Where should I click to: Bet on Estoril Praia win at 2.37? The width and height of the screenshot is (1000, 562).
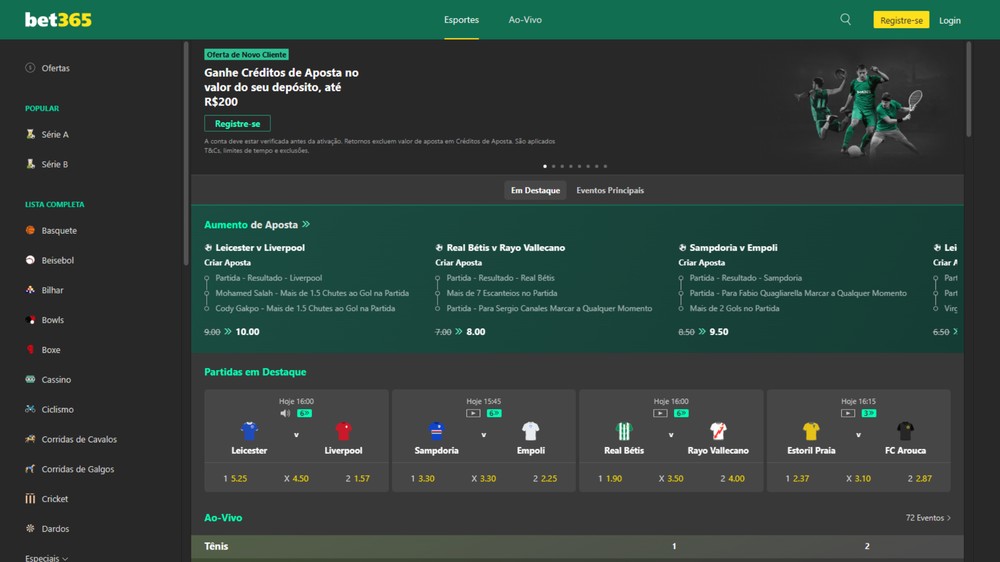[x=797, y=478]
